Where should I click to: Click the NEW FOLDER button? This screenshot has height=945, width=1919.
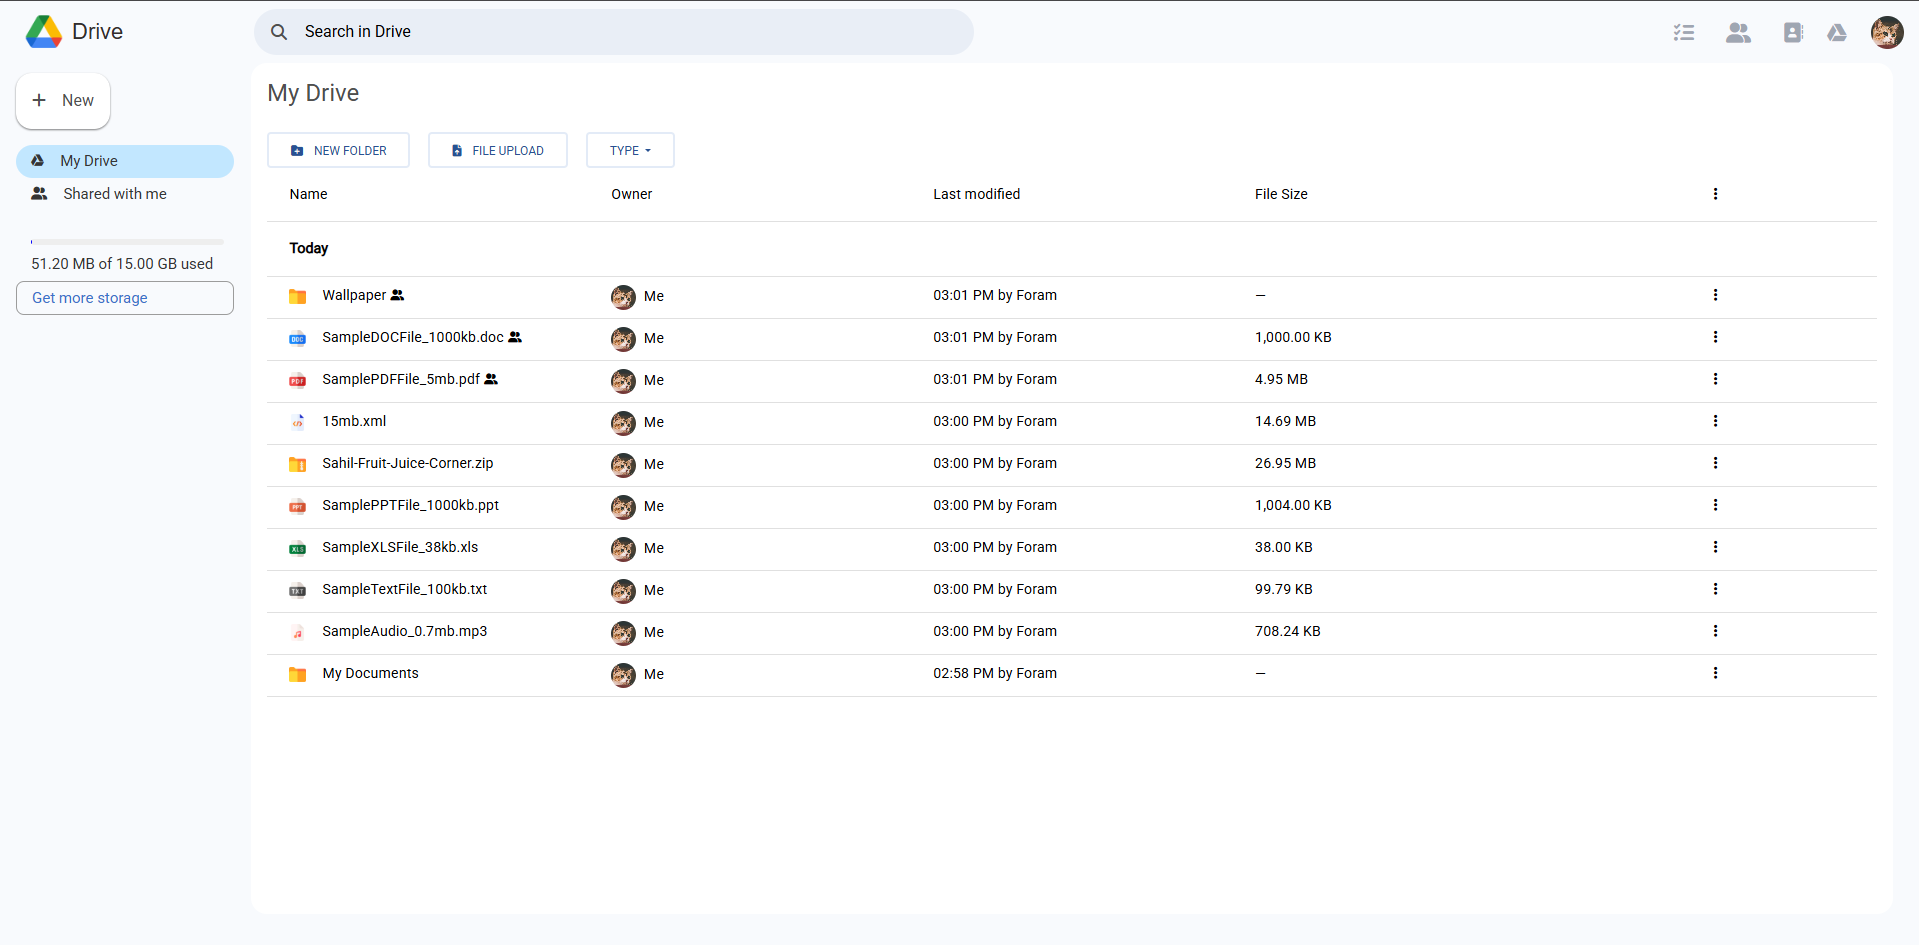point(338,150)
